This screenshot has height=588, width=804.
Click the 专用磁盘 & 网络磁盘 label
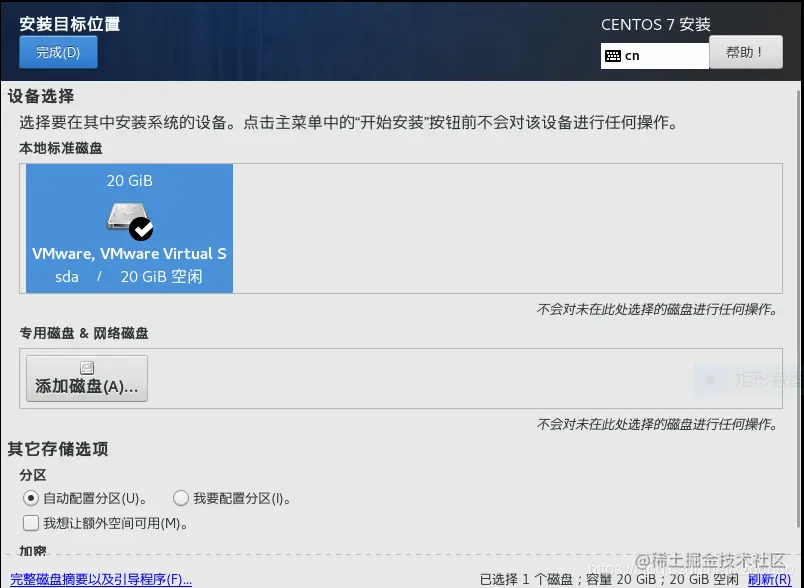click(x=84, y=333)
